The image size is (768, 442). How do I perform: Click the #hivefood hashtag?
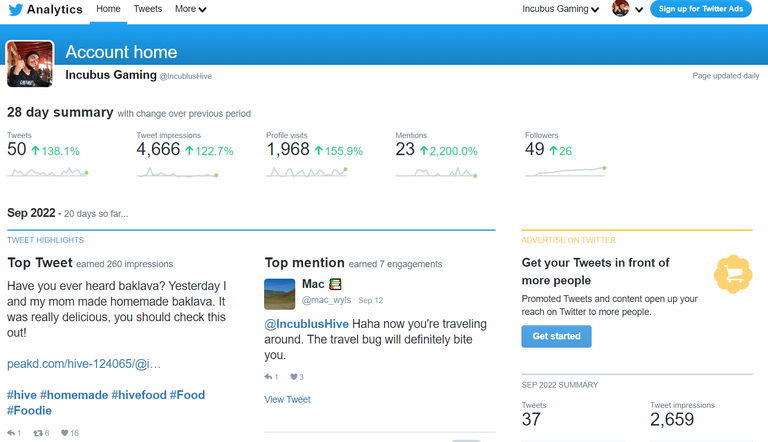pyautogui.click(x=139, y=395)
